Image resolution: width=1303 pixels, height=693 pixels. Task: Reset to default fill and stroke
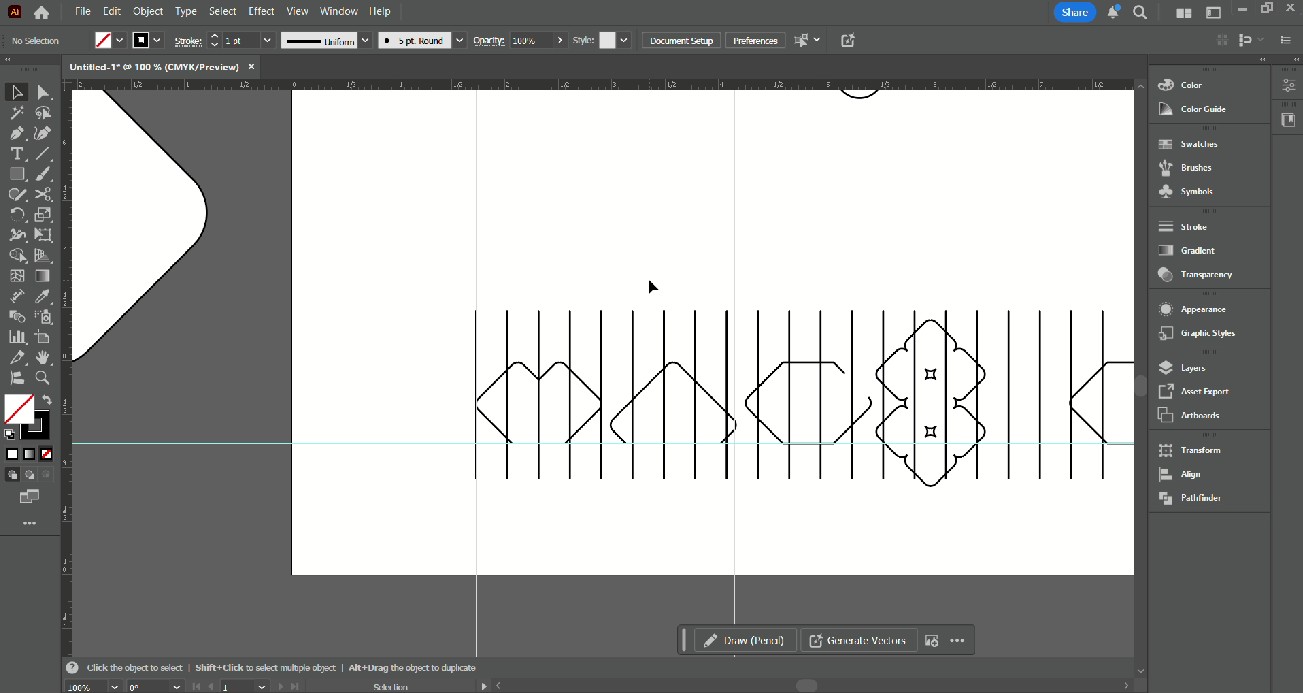[10, 434]
